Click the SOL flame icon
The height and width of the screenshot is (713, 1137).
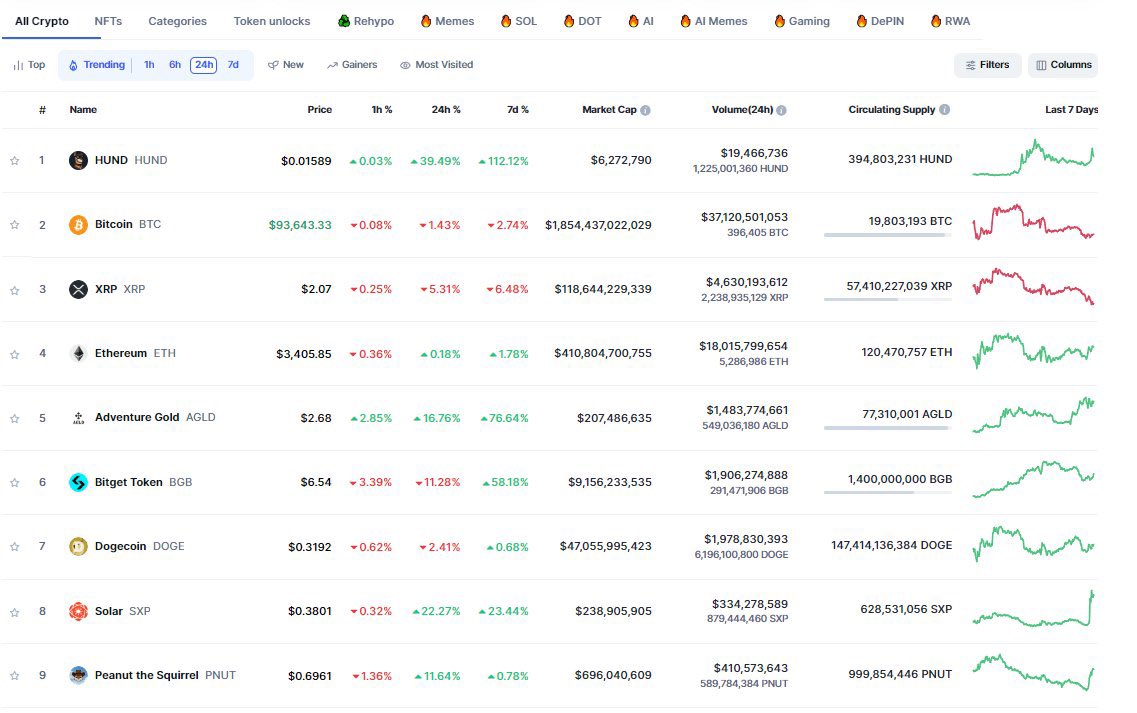pyautogui.click(x=506, y=21)
